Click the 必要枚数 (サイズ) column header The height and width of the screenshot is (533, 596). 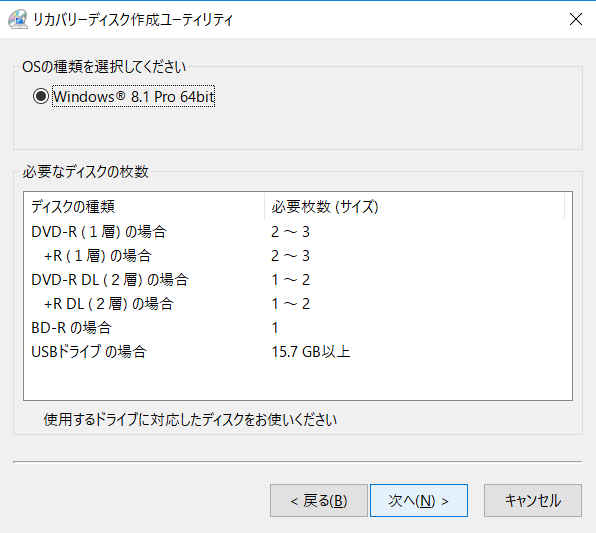pos(414,206)
